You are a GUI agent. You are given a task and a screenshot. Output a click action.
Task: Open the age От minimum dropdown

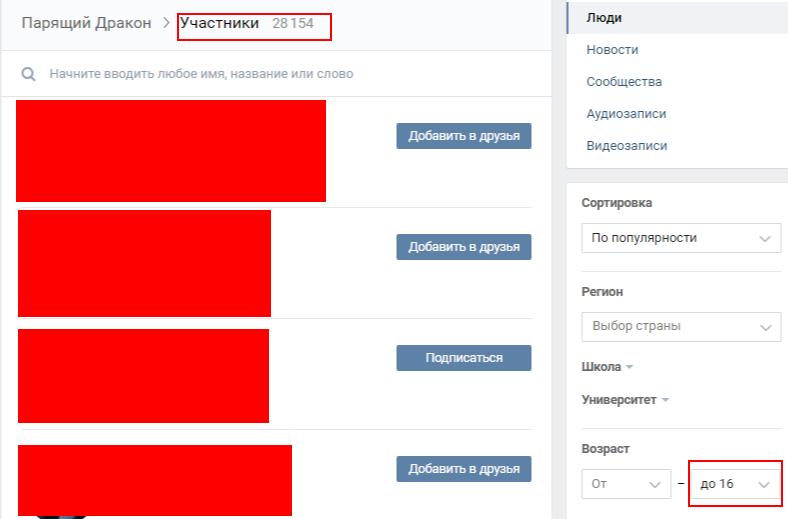pyautogui.click(x=625, y=484)
